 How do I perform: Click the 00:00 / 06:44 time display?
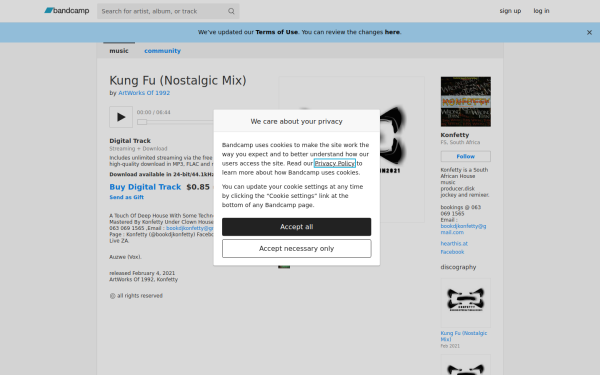click(153, 112)
